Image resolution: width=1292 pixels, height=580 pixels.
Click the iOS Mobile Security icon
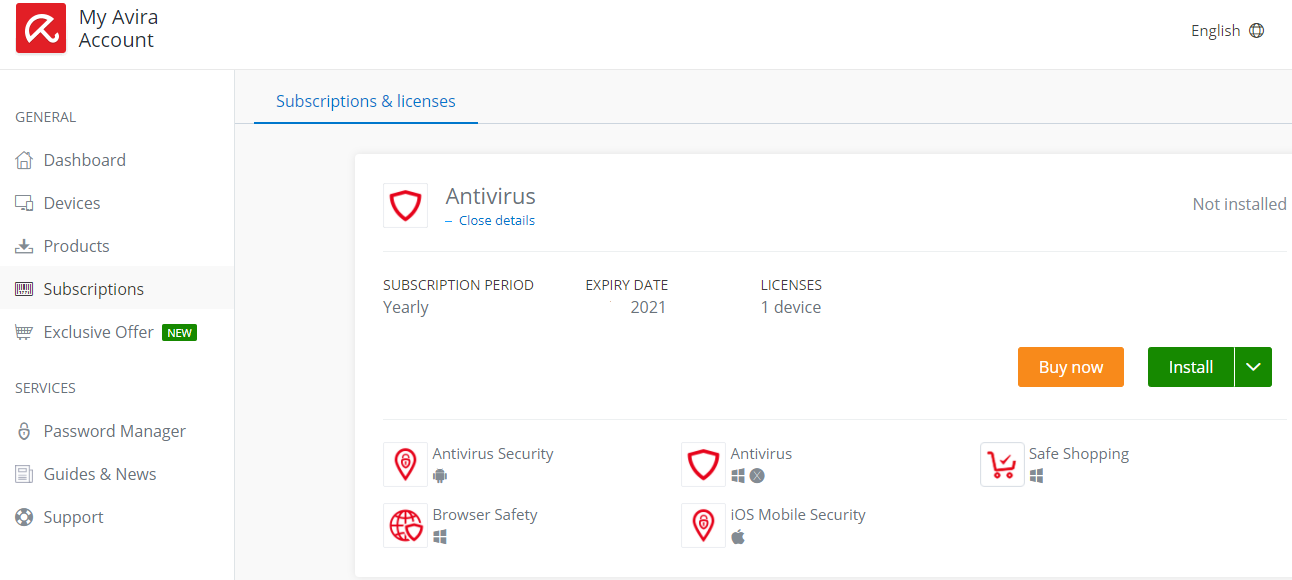pyautogui.click(x=704, y=525)
